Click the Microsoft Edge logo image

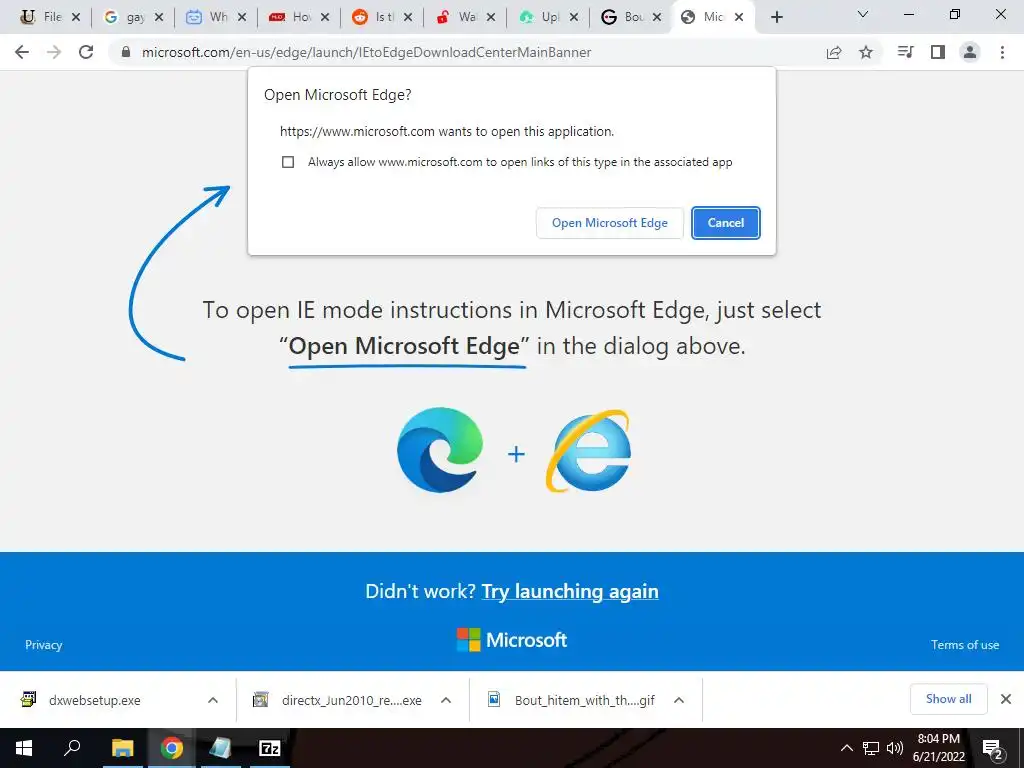click(440, 449)
